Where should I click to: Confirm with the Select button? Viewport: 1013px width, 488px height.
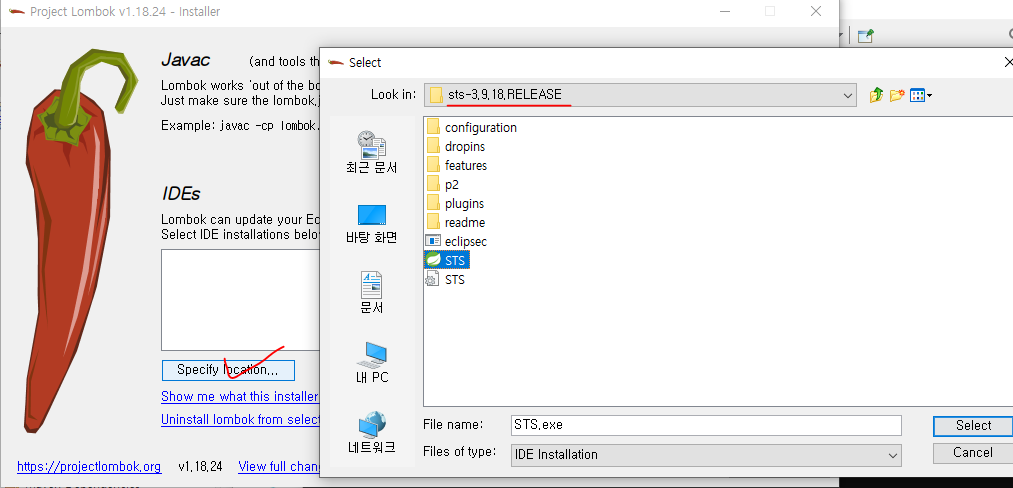tap(973, 425)
